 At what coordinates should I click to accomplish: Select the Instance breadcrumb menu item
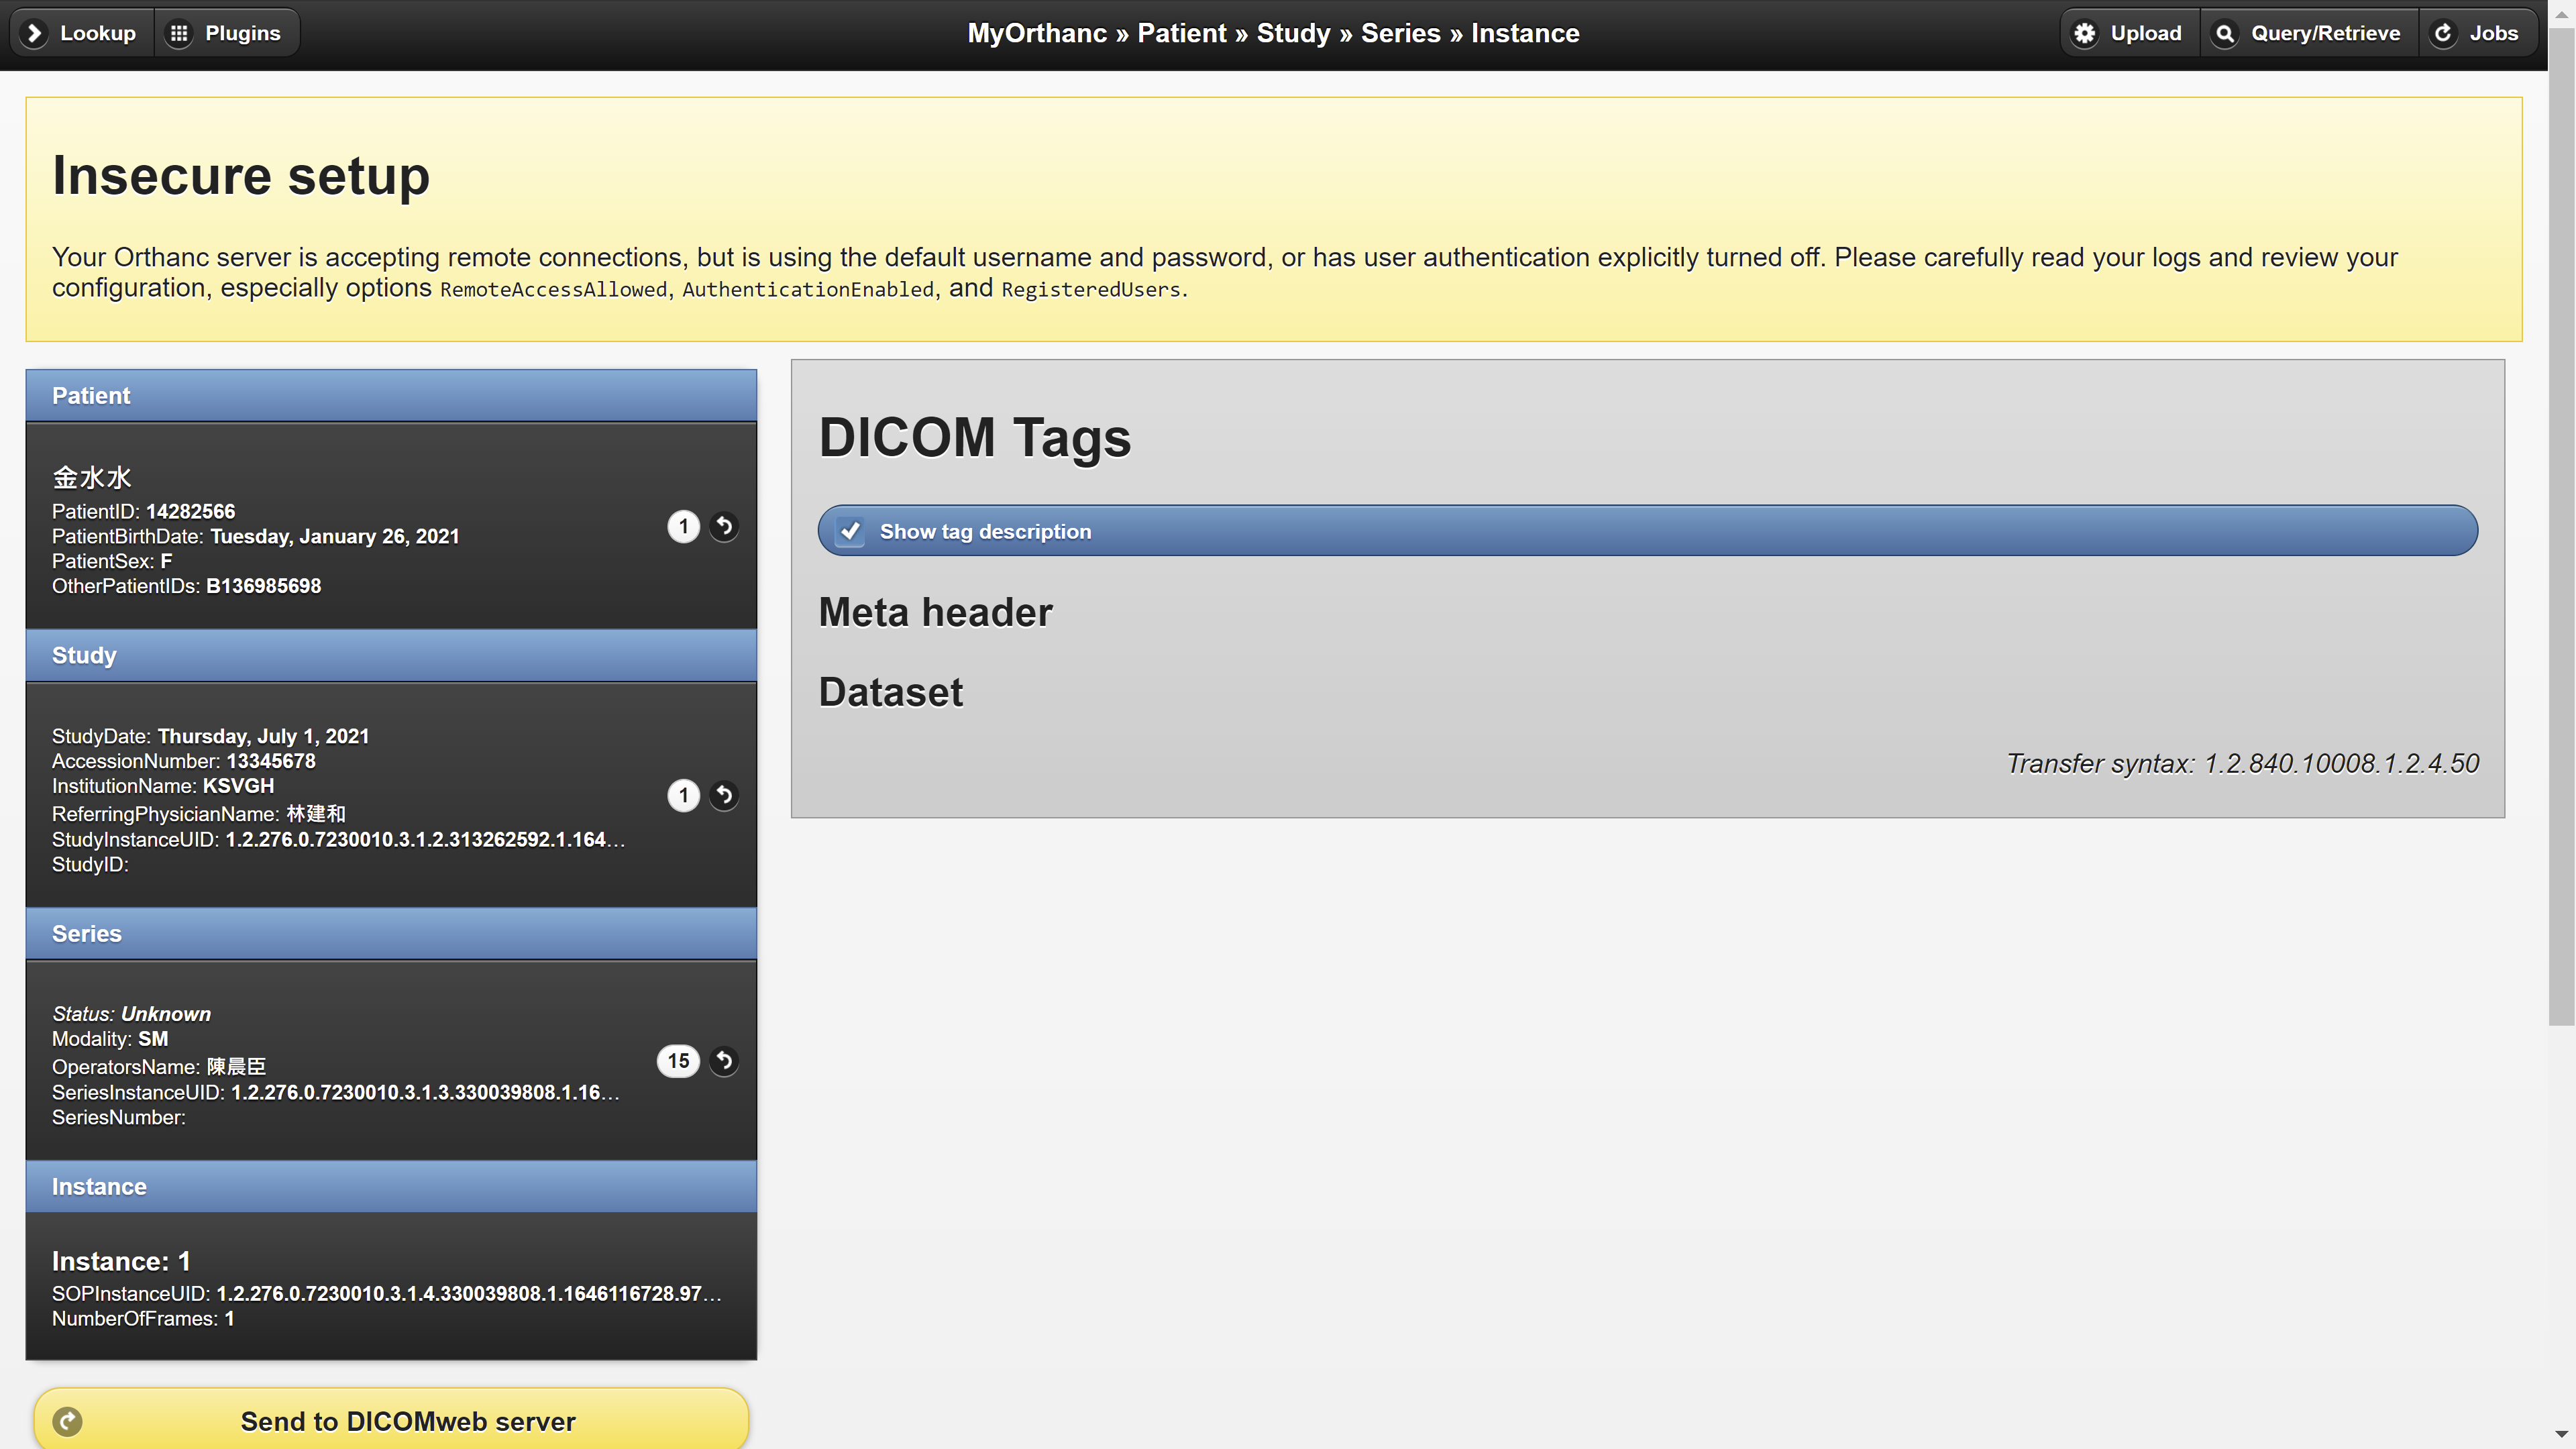(1523, 32)
